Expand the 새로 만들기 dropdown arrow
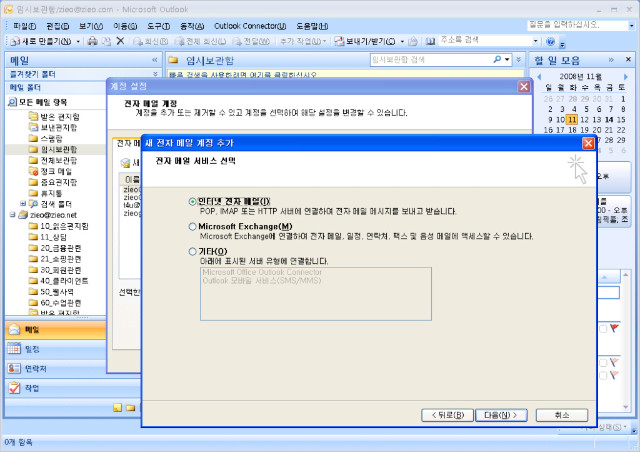 coord(78,41)
